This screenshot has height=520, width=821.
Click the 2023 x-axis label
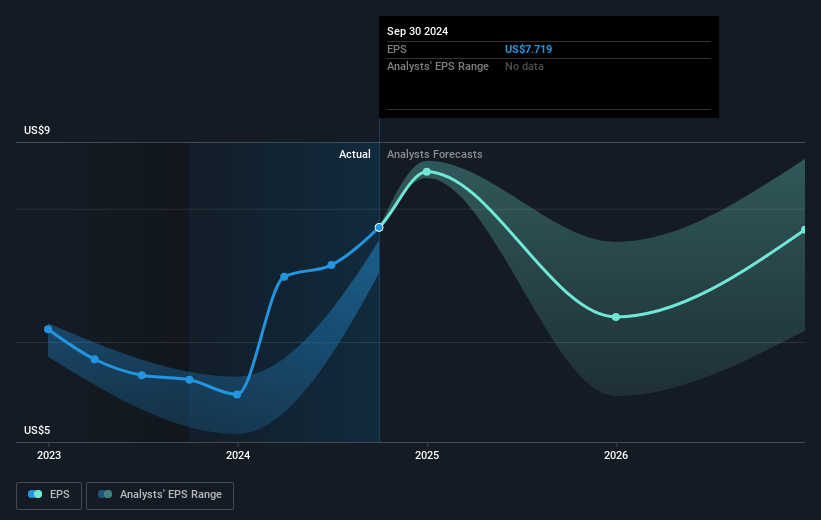(x=49, y=456)
